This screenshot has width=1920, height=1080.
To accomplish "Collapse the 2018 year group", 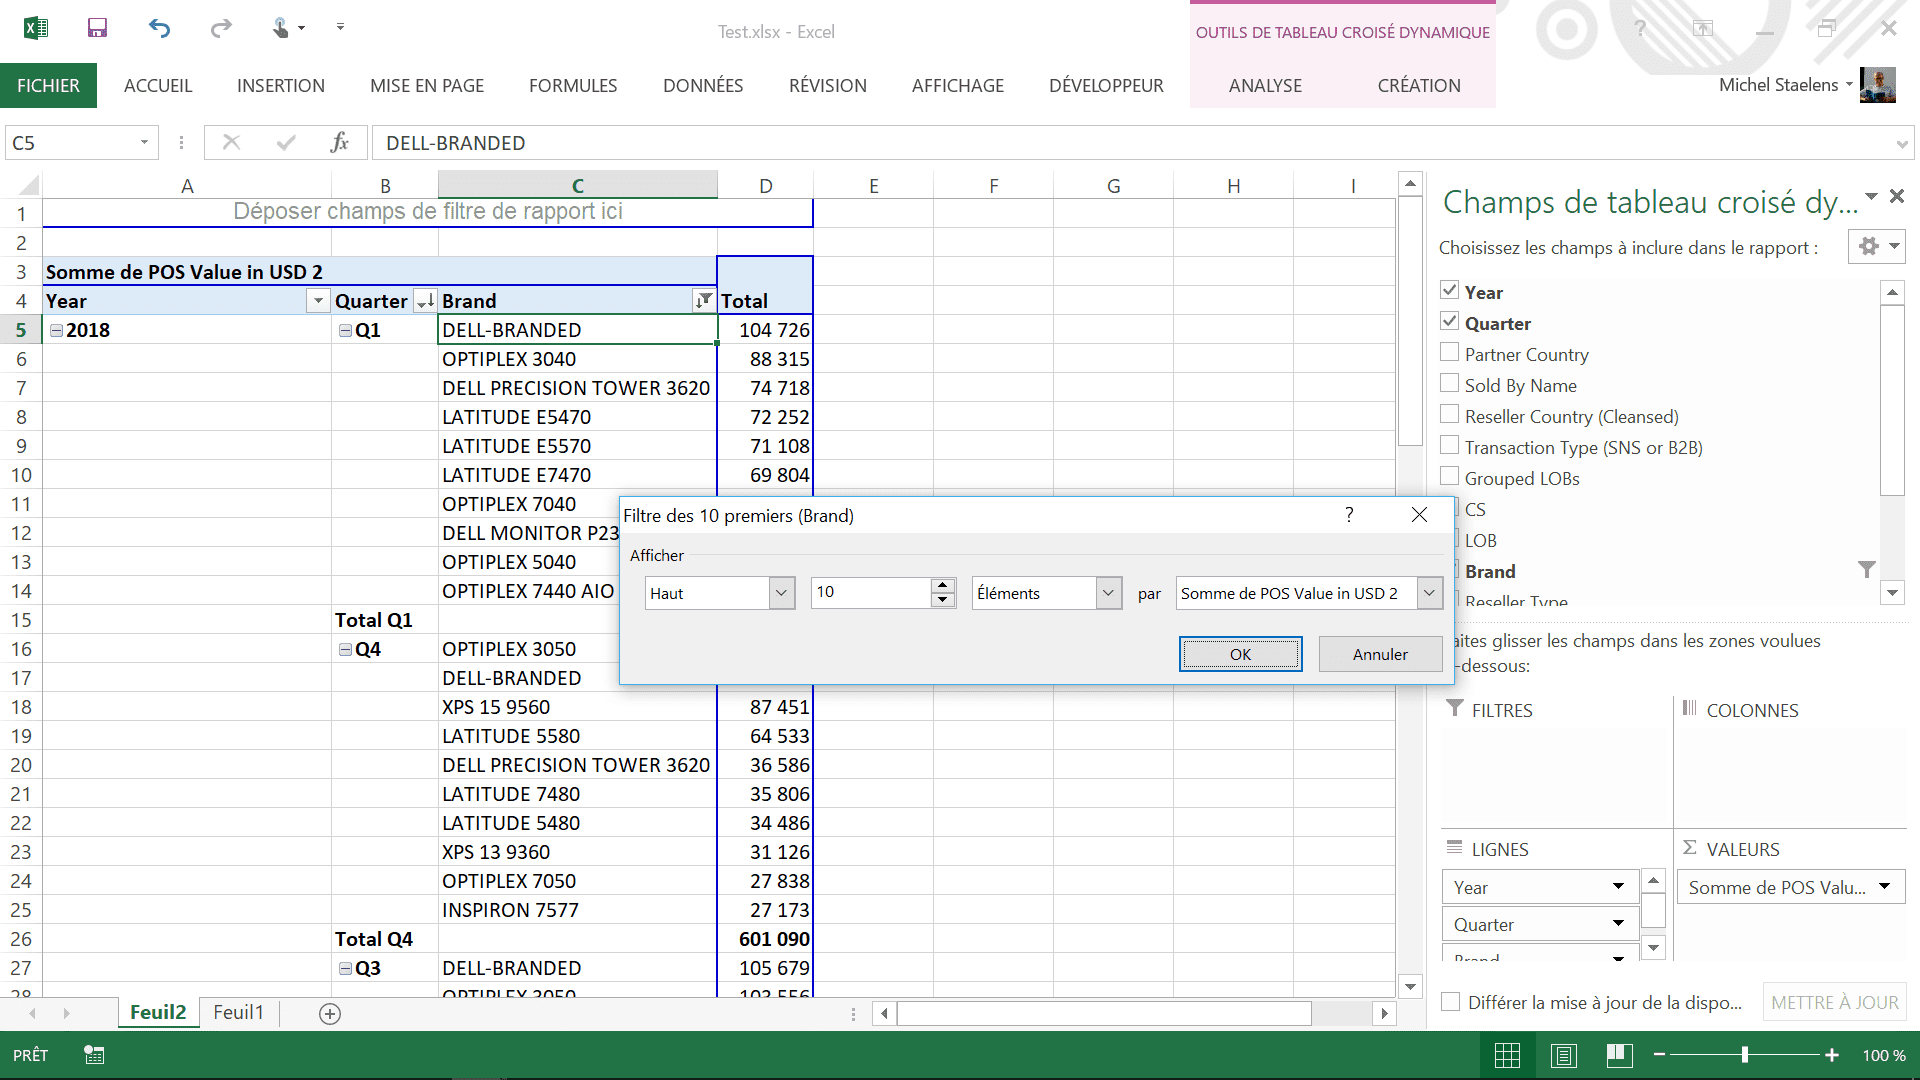I will (57, 330).
